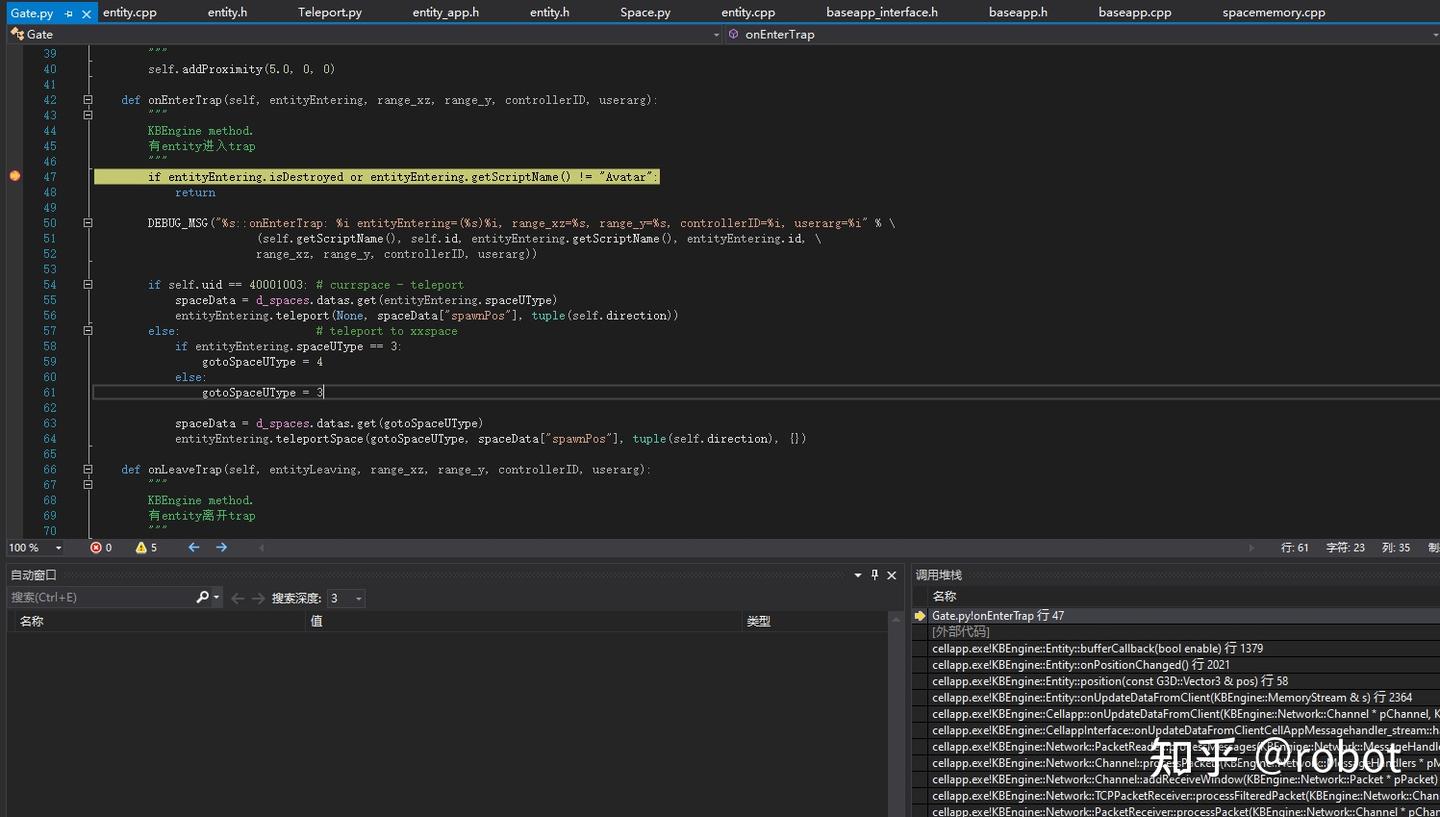Collapse the onLeaveTrap function at line 66

[x=88, y=469]
